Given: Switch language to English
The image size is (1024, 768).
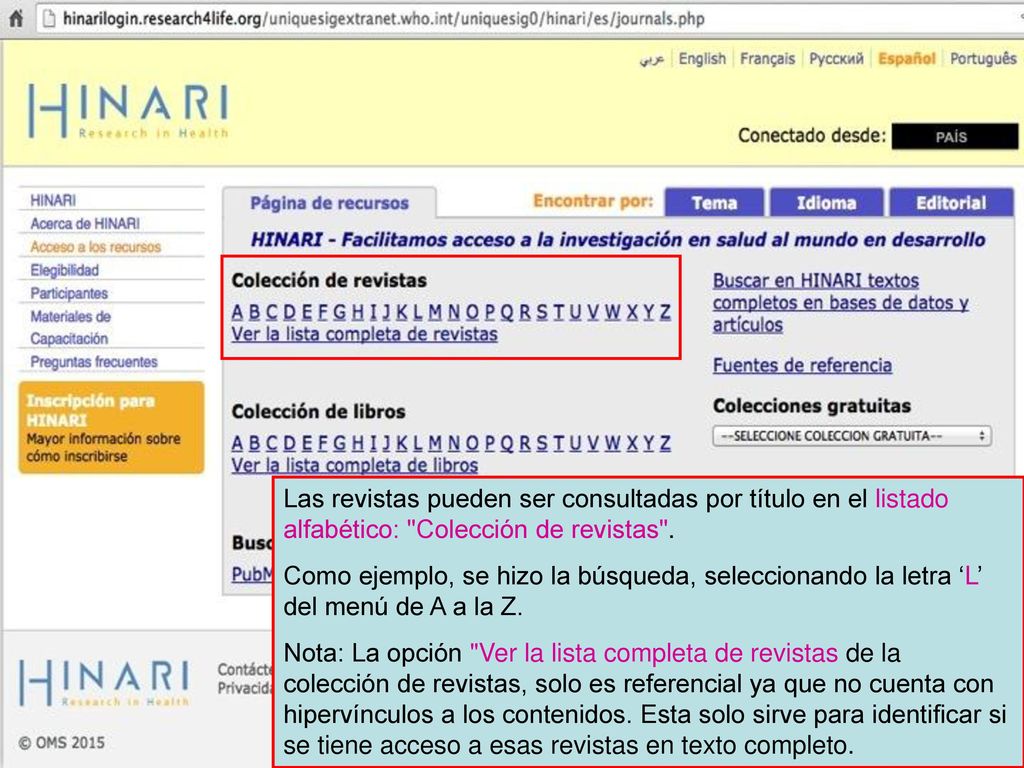Looking at the screenshot, I should [x=702, y=59].
